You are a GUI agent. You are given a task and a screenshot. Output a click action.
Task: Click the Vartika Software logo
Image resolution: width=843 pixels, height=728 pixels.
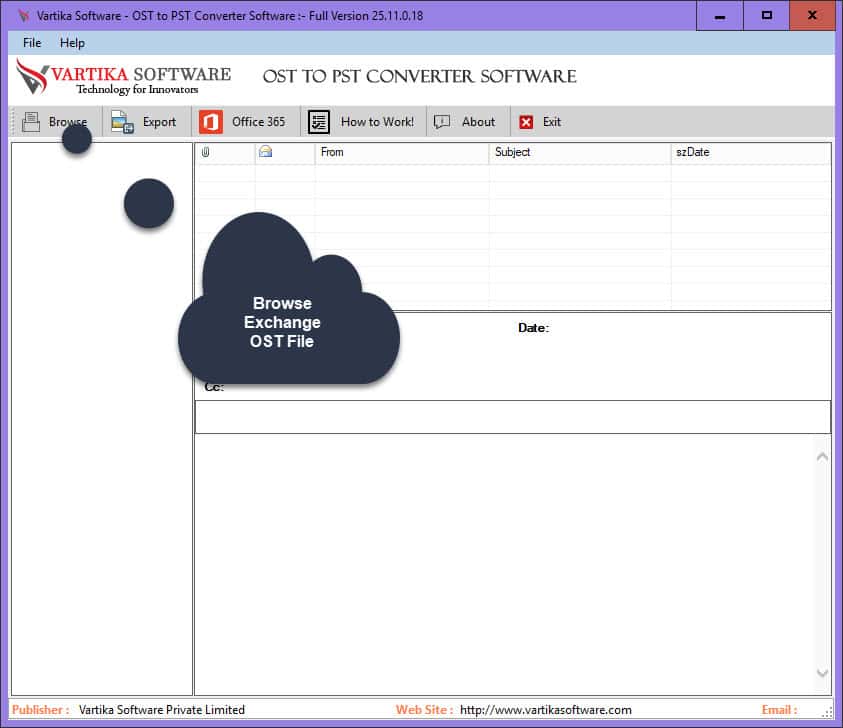[124, 77]
